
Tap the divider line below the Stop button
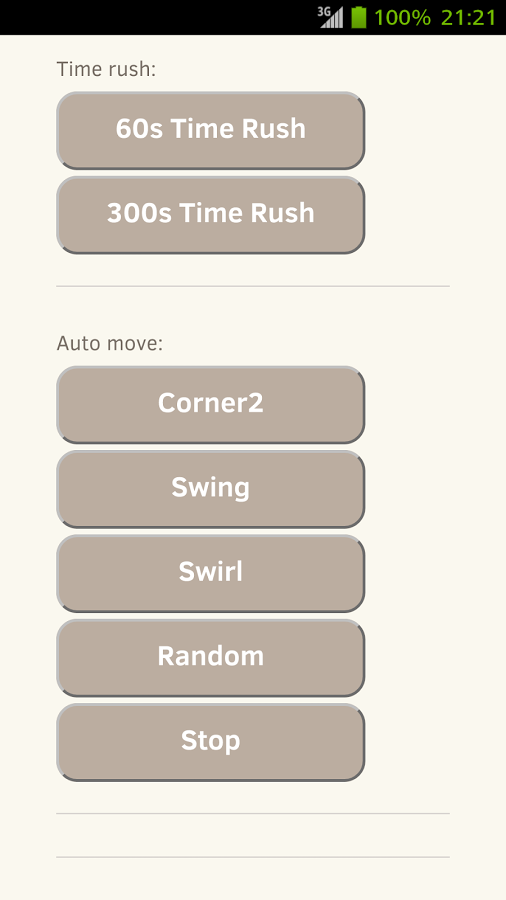click(253, 813)
